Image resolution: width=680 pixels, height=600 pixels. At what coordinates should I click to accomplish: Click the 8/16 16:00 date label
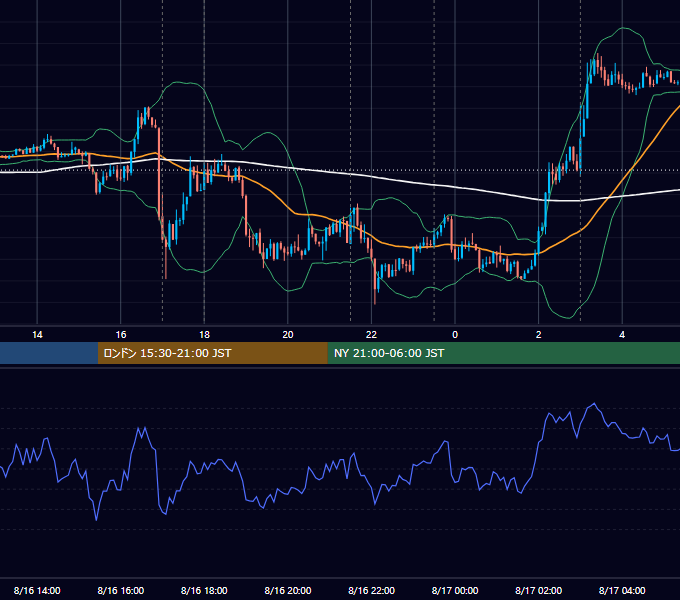121,590
